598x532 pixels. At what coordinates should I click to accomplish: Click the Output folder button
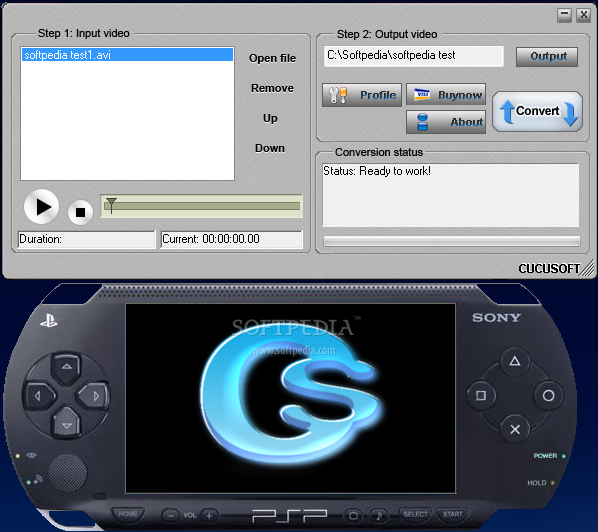click(x=547, y=56)
